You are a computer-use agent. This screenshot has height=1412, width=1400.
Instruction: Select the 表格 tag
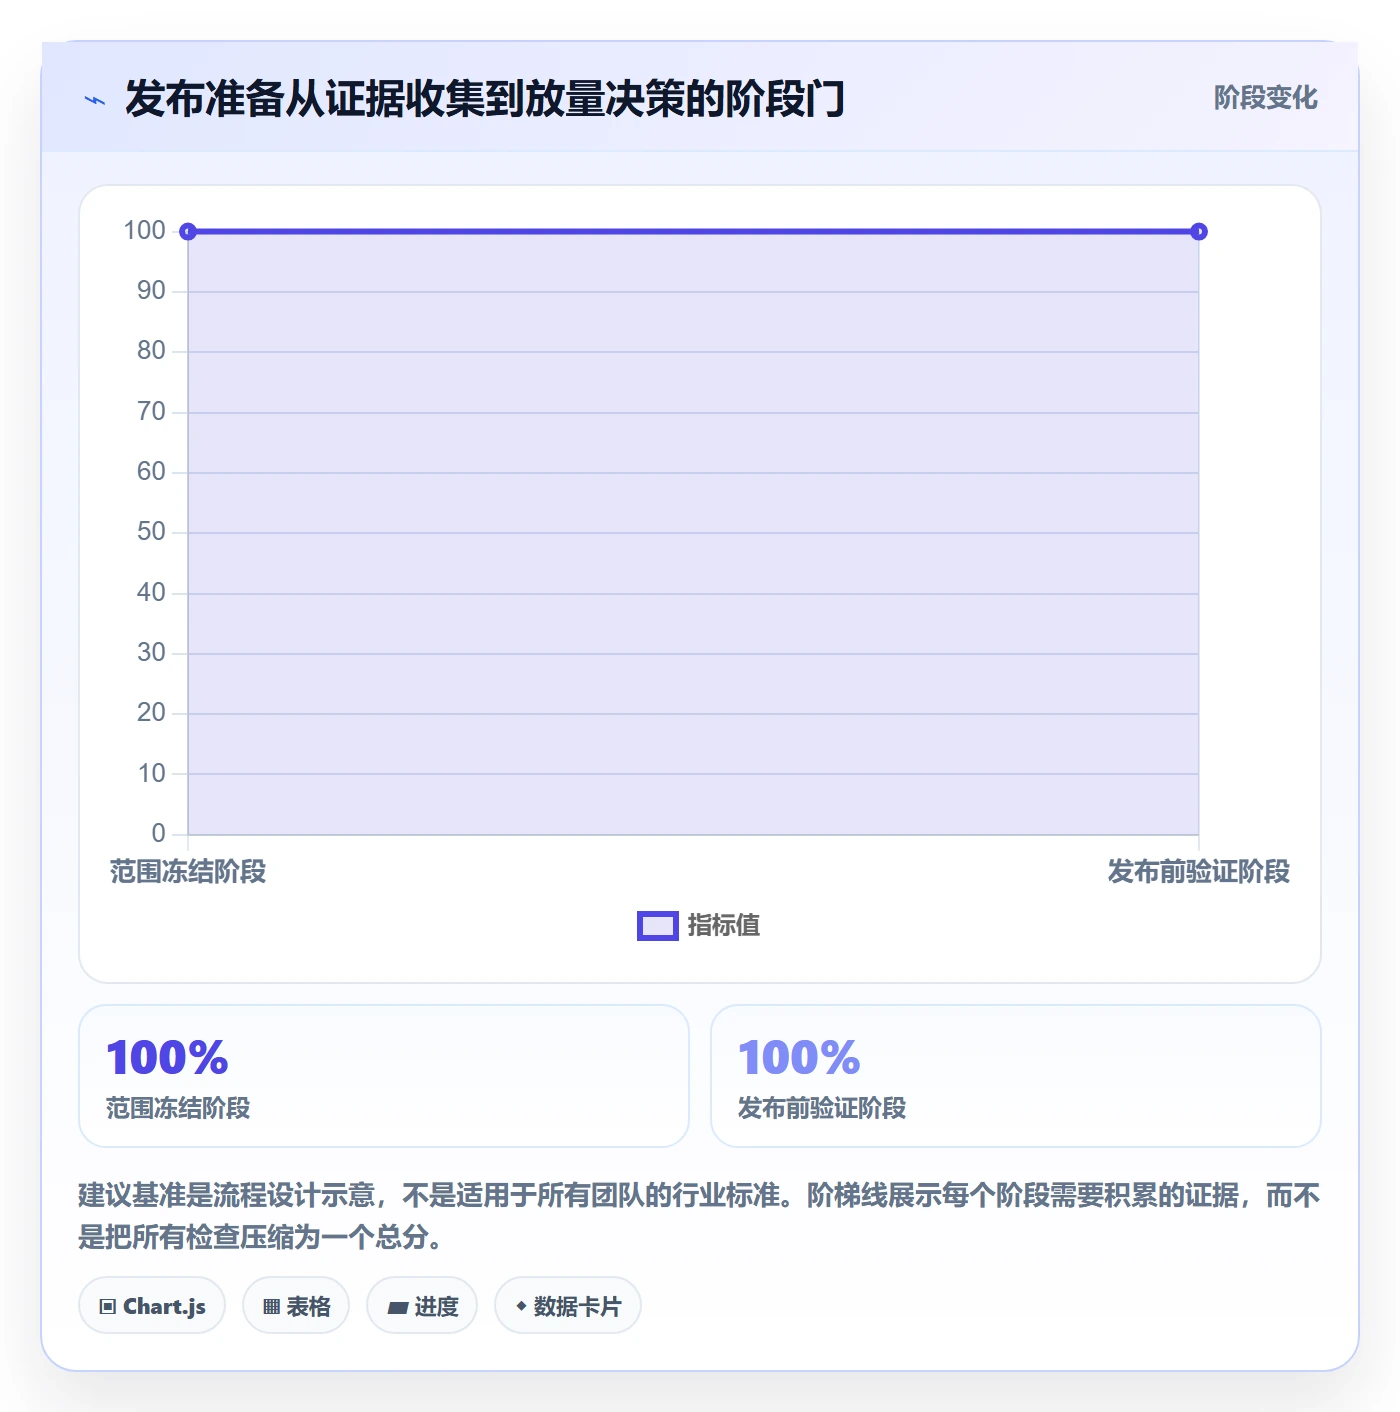(x=296, y=1305)
